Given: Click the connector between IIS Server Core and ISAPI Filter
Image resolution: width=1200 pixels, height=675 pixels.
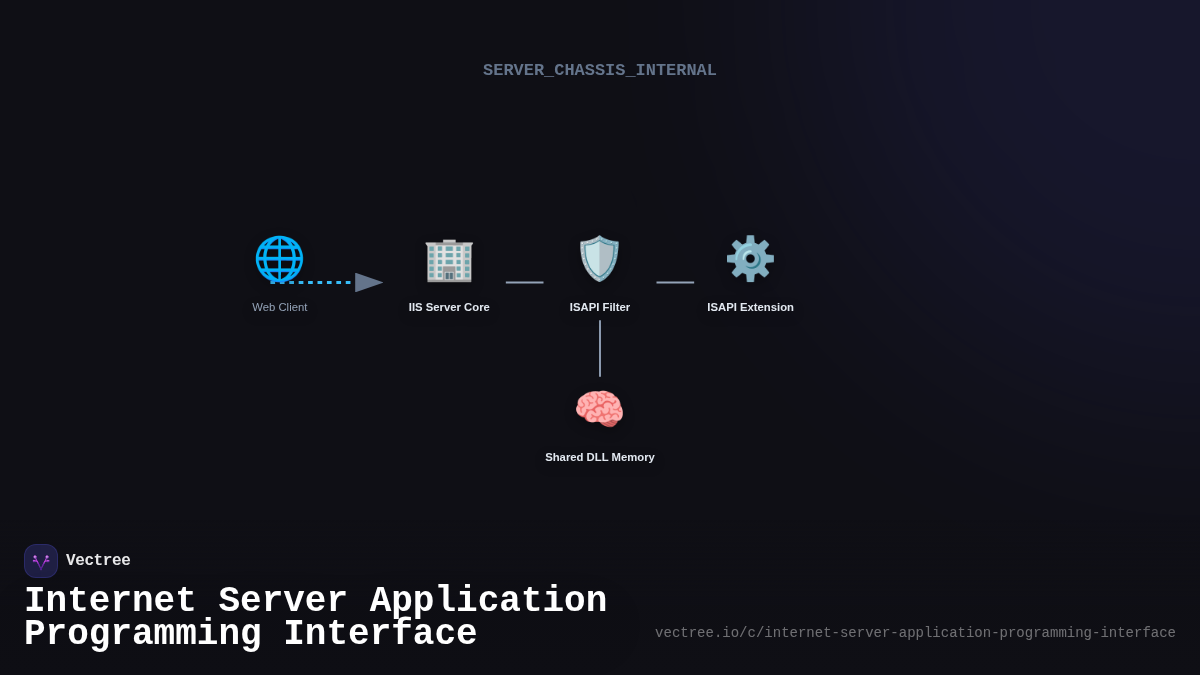Looking at the screenshot, I should pos(525,283).
